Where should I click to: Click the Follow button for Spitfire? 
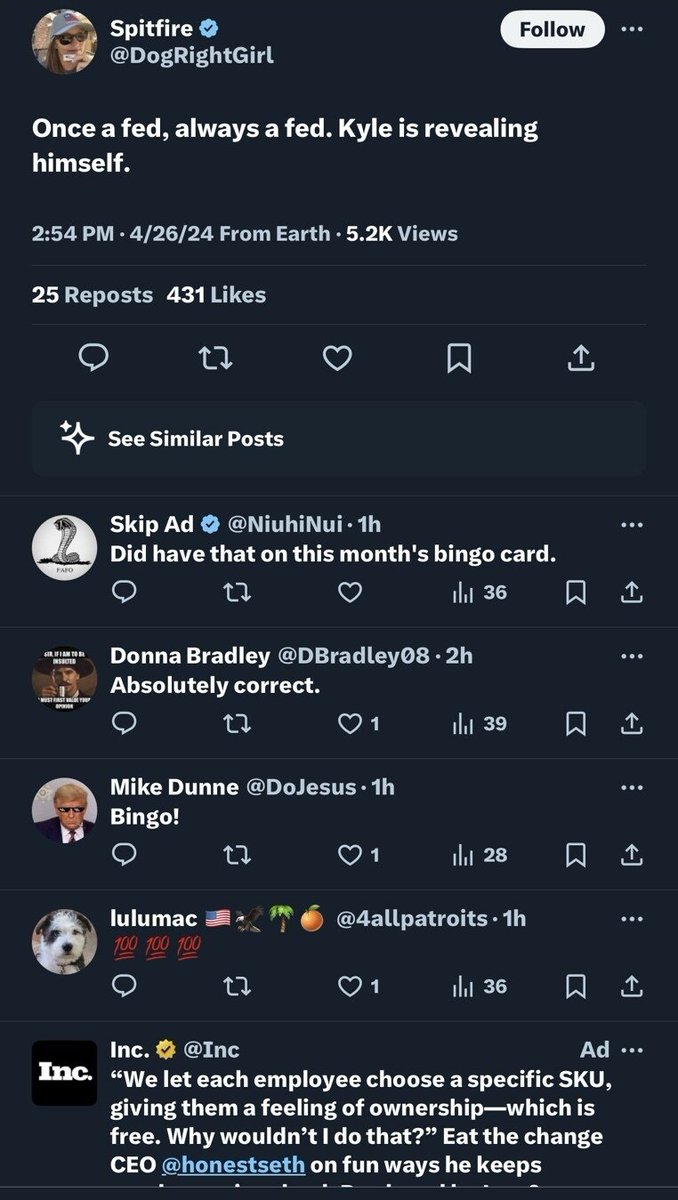point(552,30)
